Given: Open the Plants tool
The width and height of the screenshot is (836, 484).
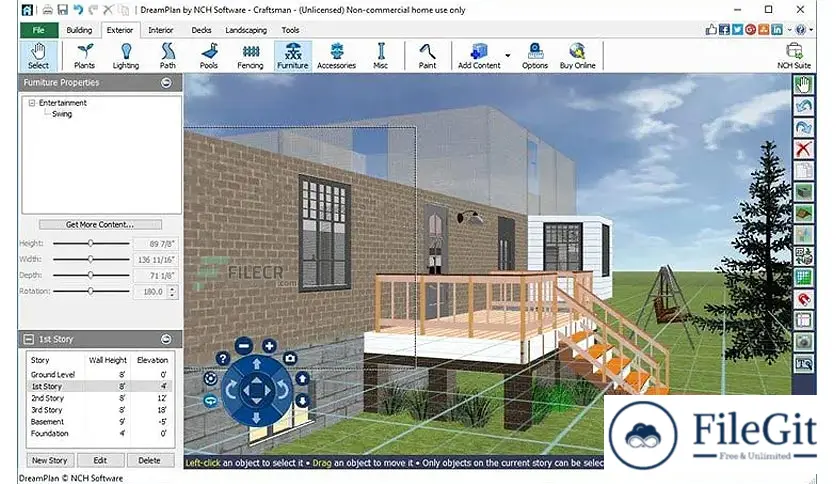Looking at the screenshot, I should pos(84,56).
